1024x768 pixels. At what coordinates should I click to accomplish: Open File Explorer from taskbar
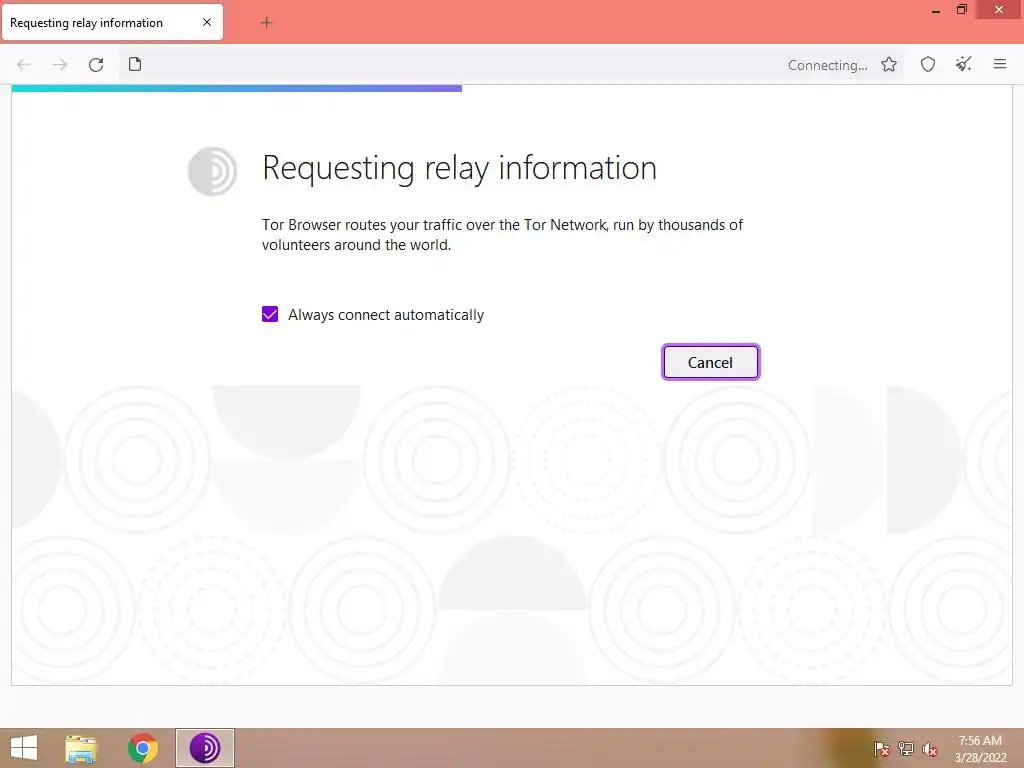[81, 748]
